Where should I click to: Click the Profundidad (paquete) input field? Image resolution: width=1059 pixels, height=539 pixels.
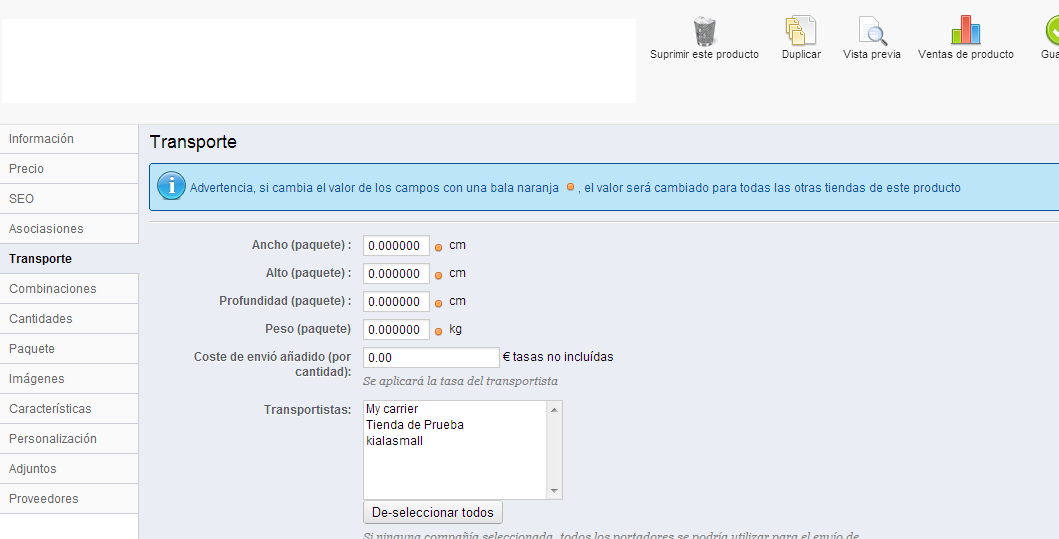[x=396, y=302]
